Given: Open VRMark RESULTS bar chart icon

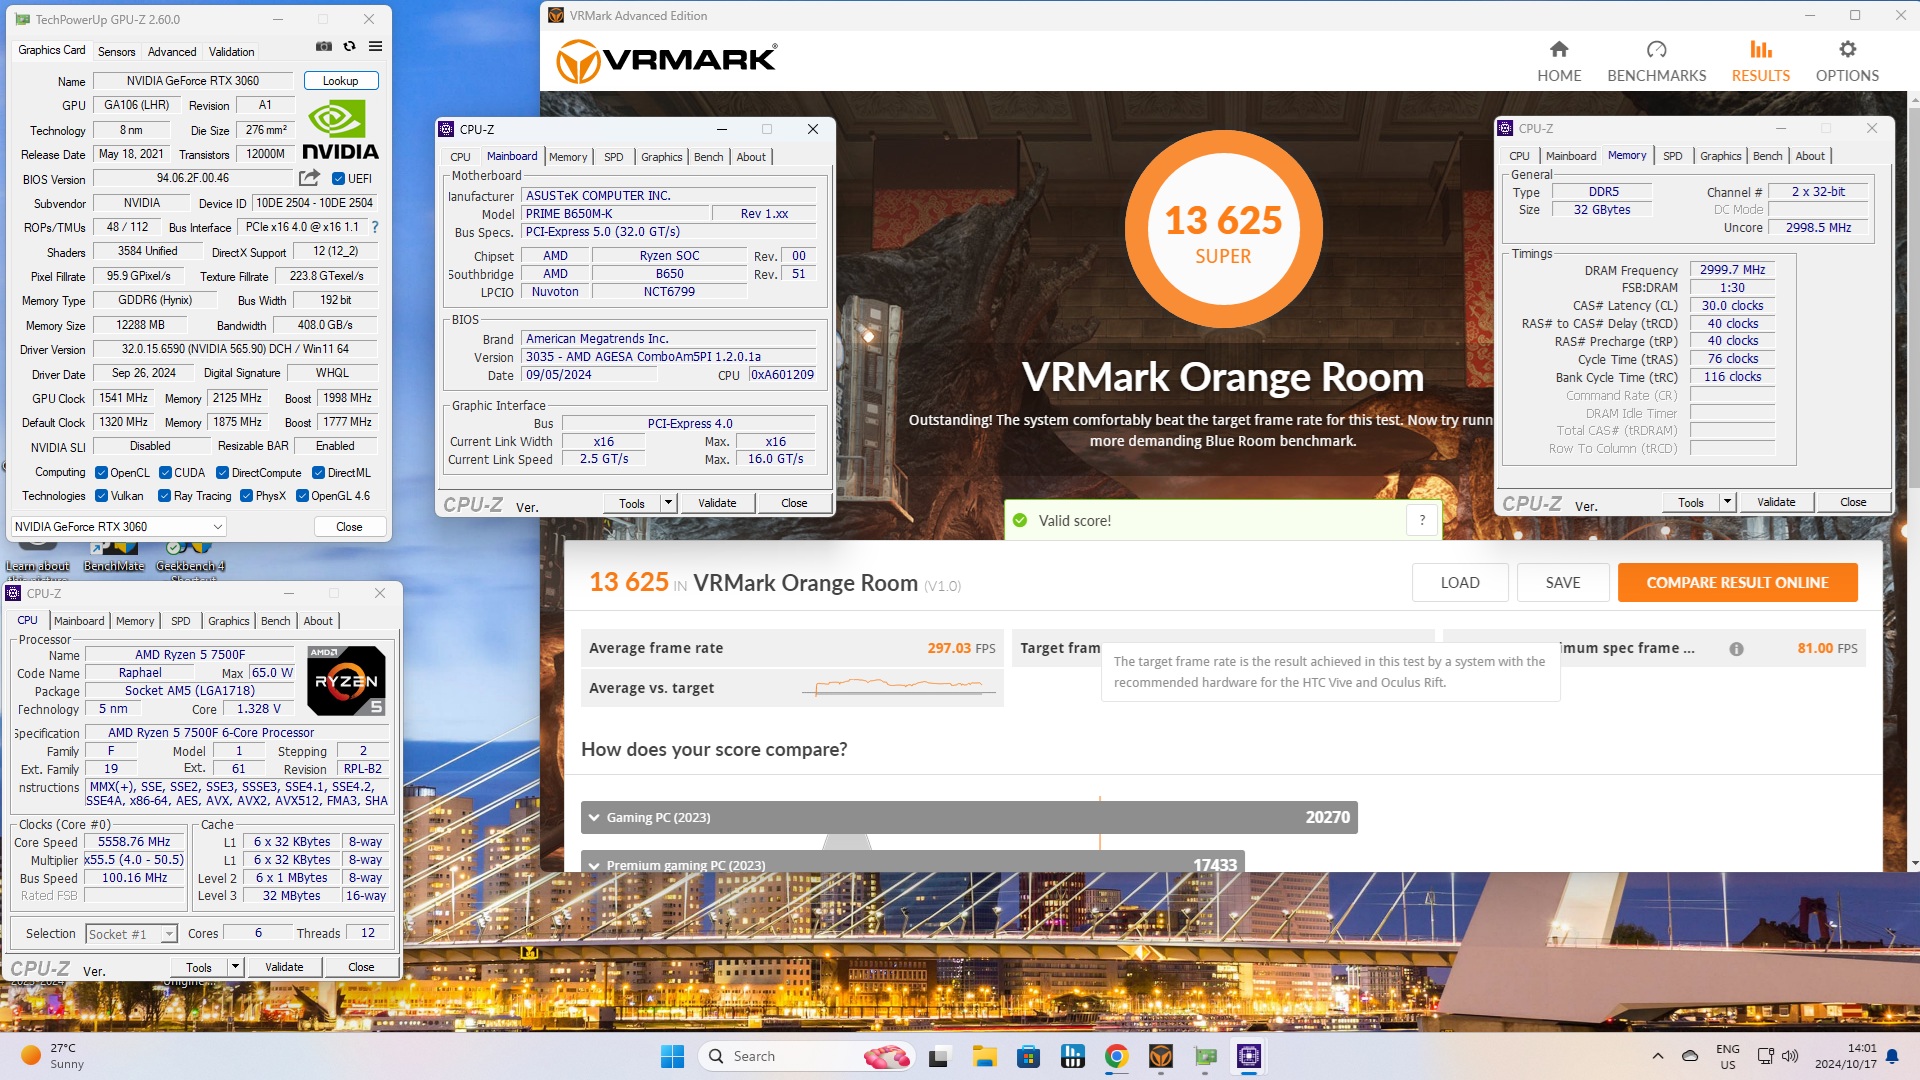Looking at the screenshot, I should (1760, 49).
